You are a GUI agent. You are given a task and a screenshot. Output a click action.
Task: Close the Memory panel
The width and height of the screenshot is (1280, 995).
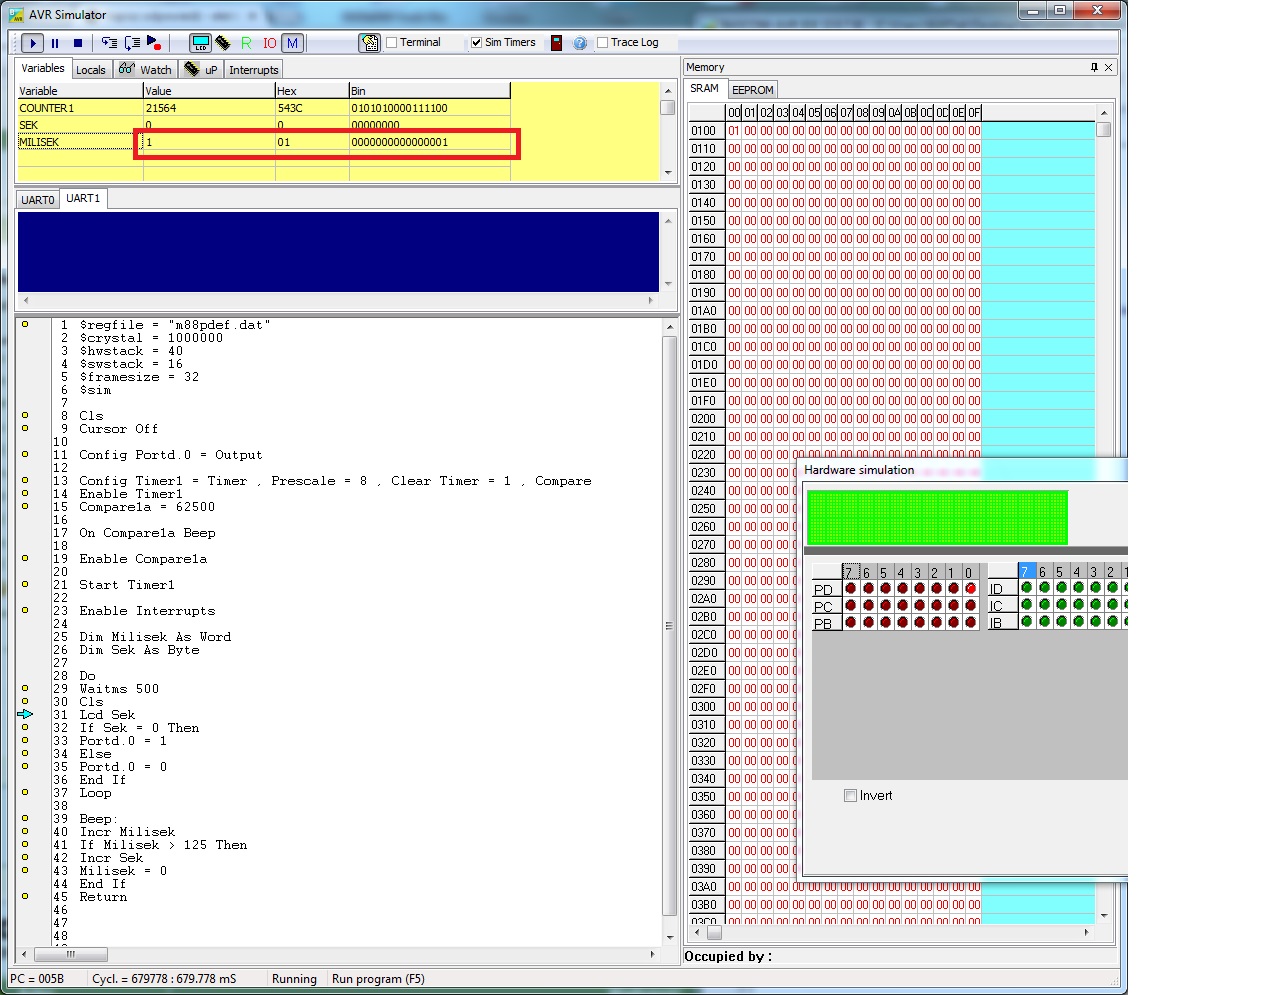[x=1108, y=67]
